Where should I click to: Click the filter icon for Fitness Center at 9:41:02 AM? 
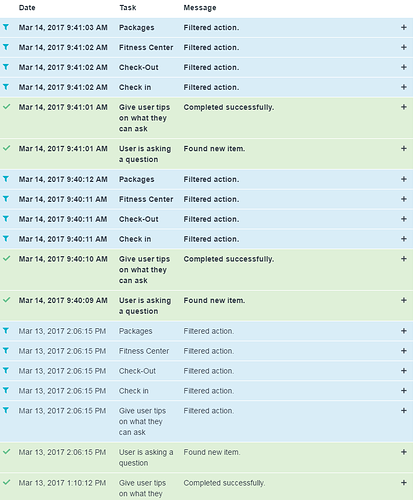pyautogui.click(x=6, y=47)
